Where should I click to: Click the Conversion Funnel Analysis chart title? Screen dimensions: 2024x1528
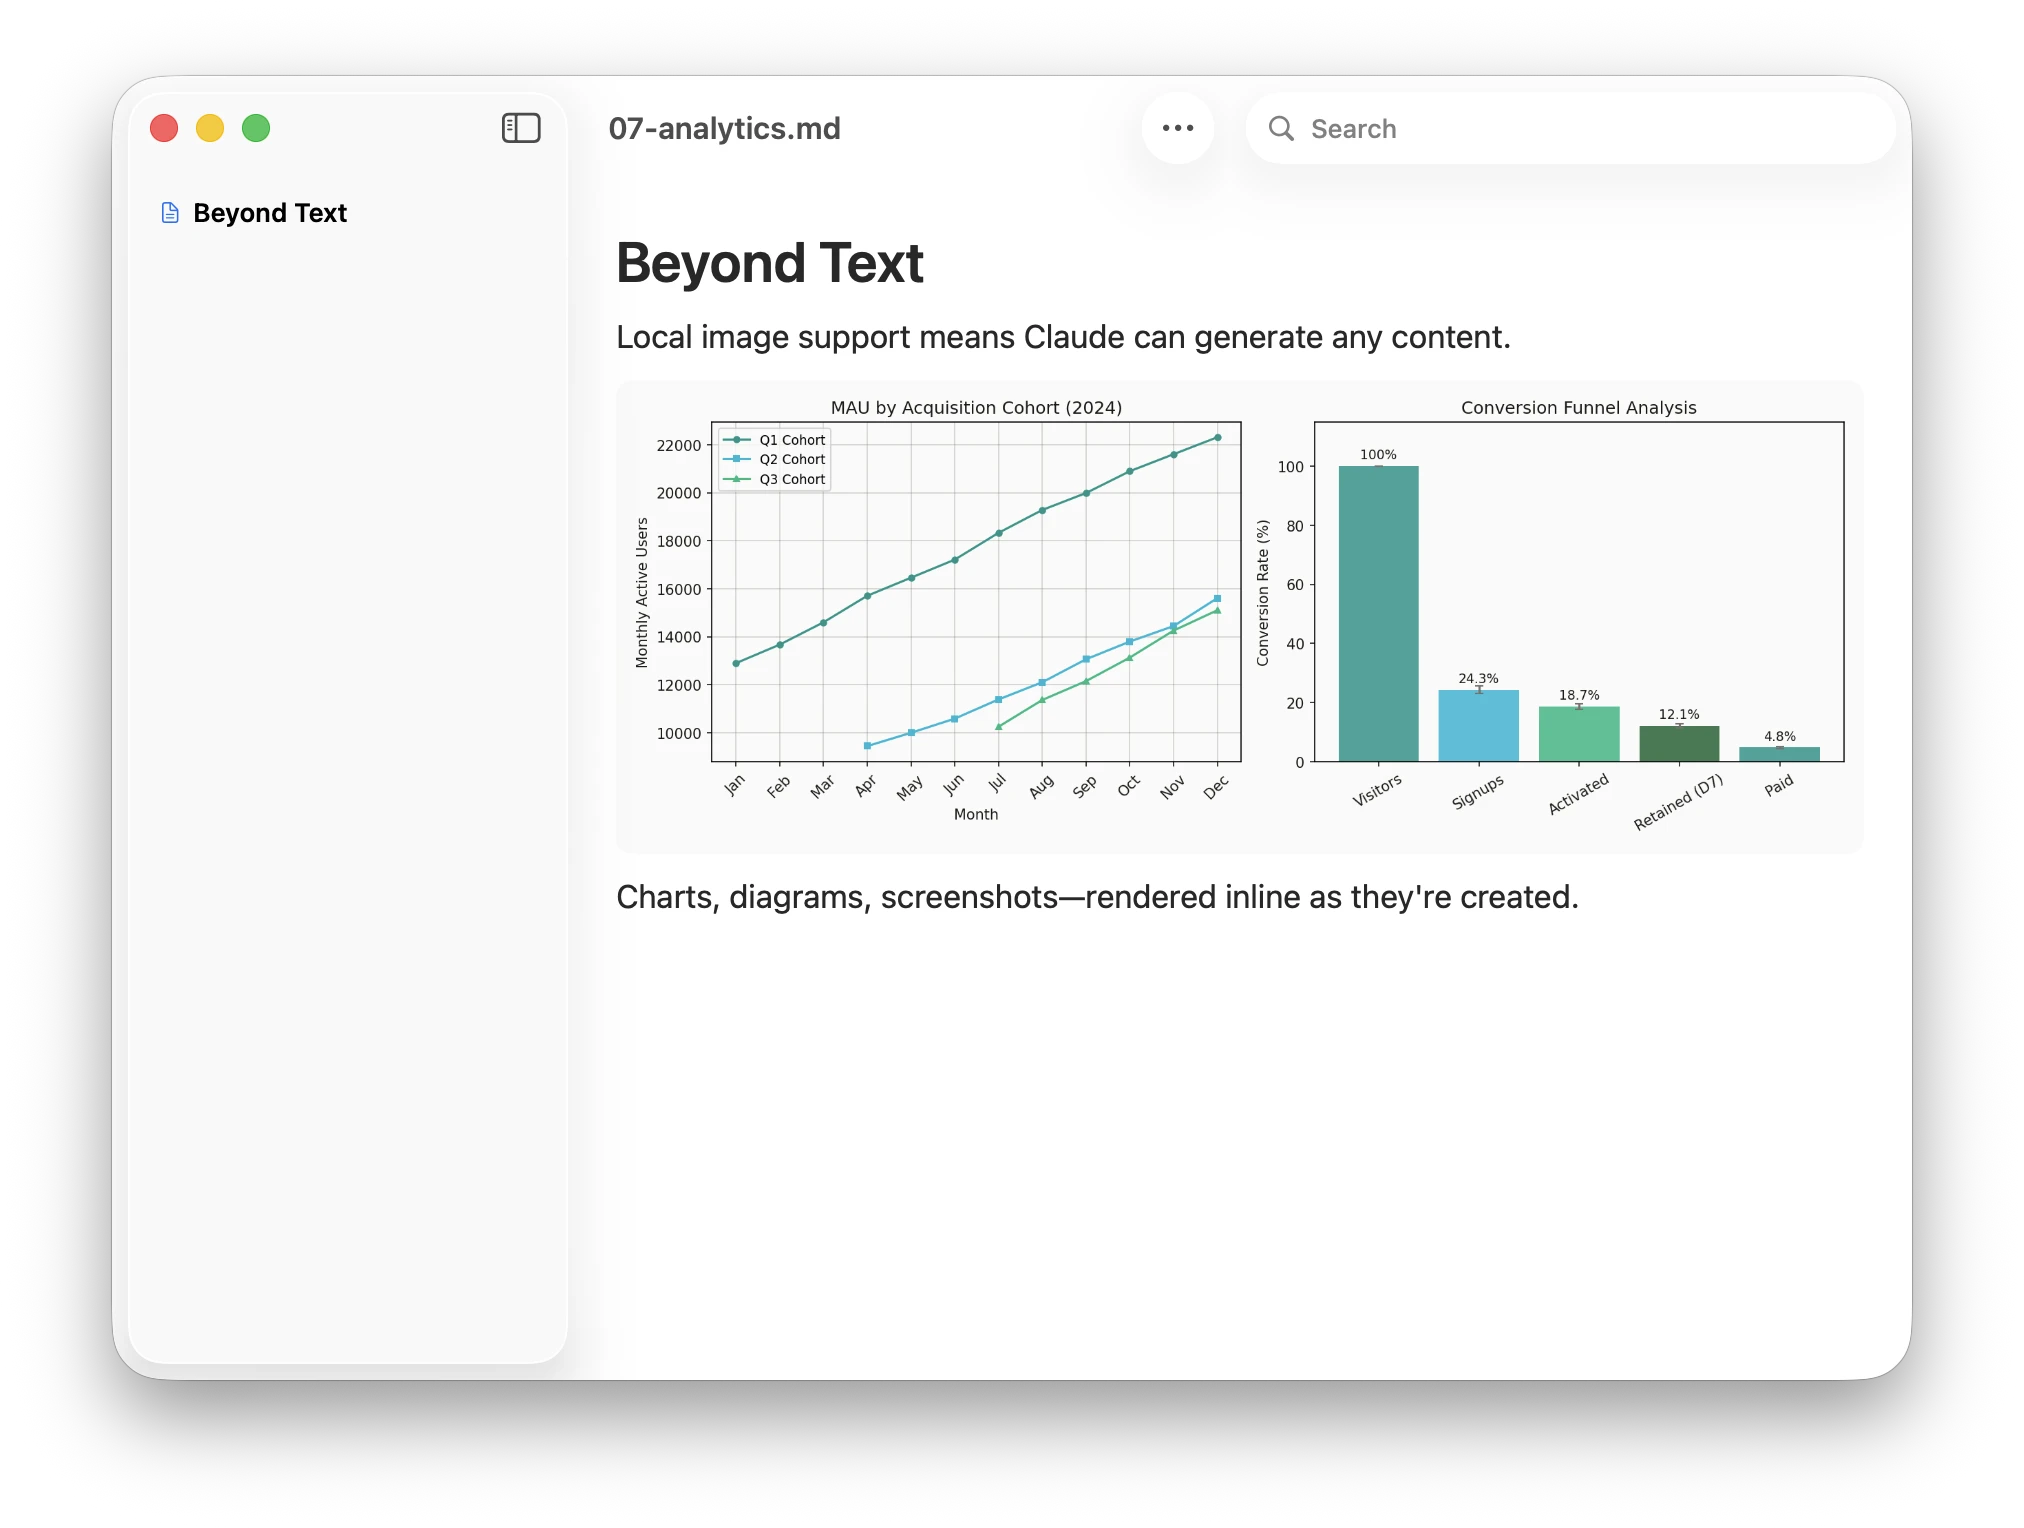(1578, 407)
